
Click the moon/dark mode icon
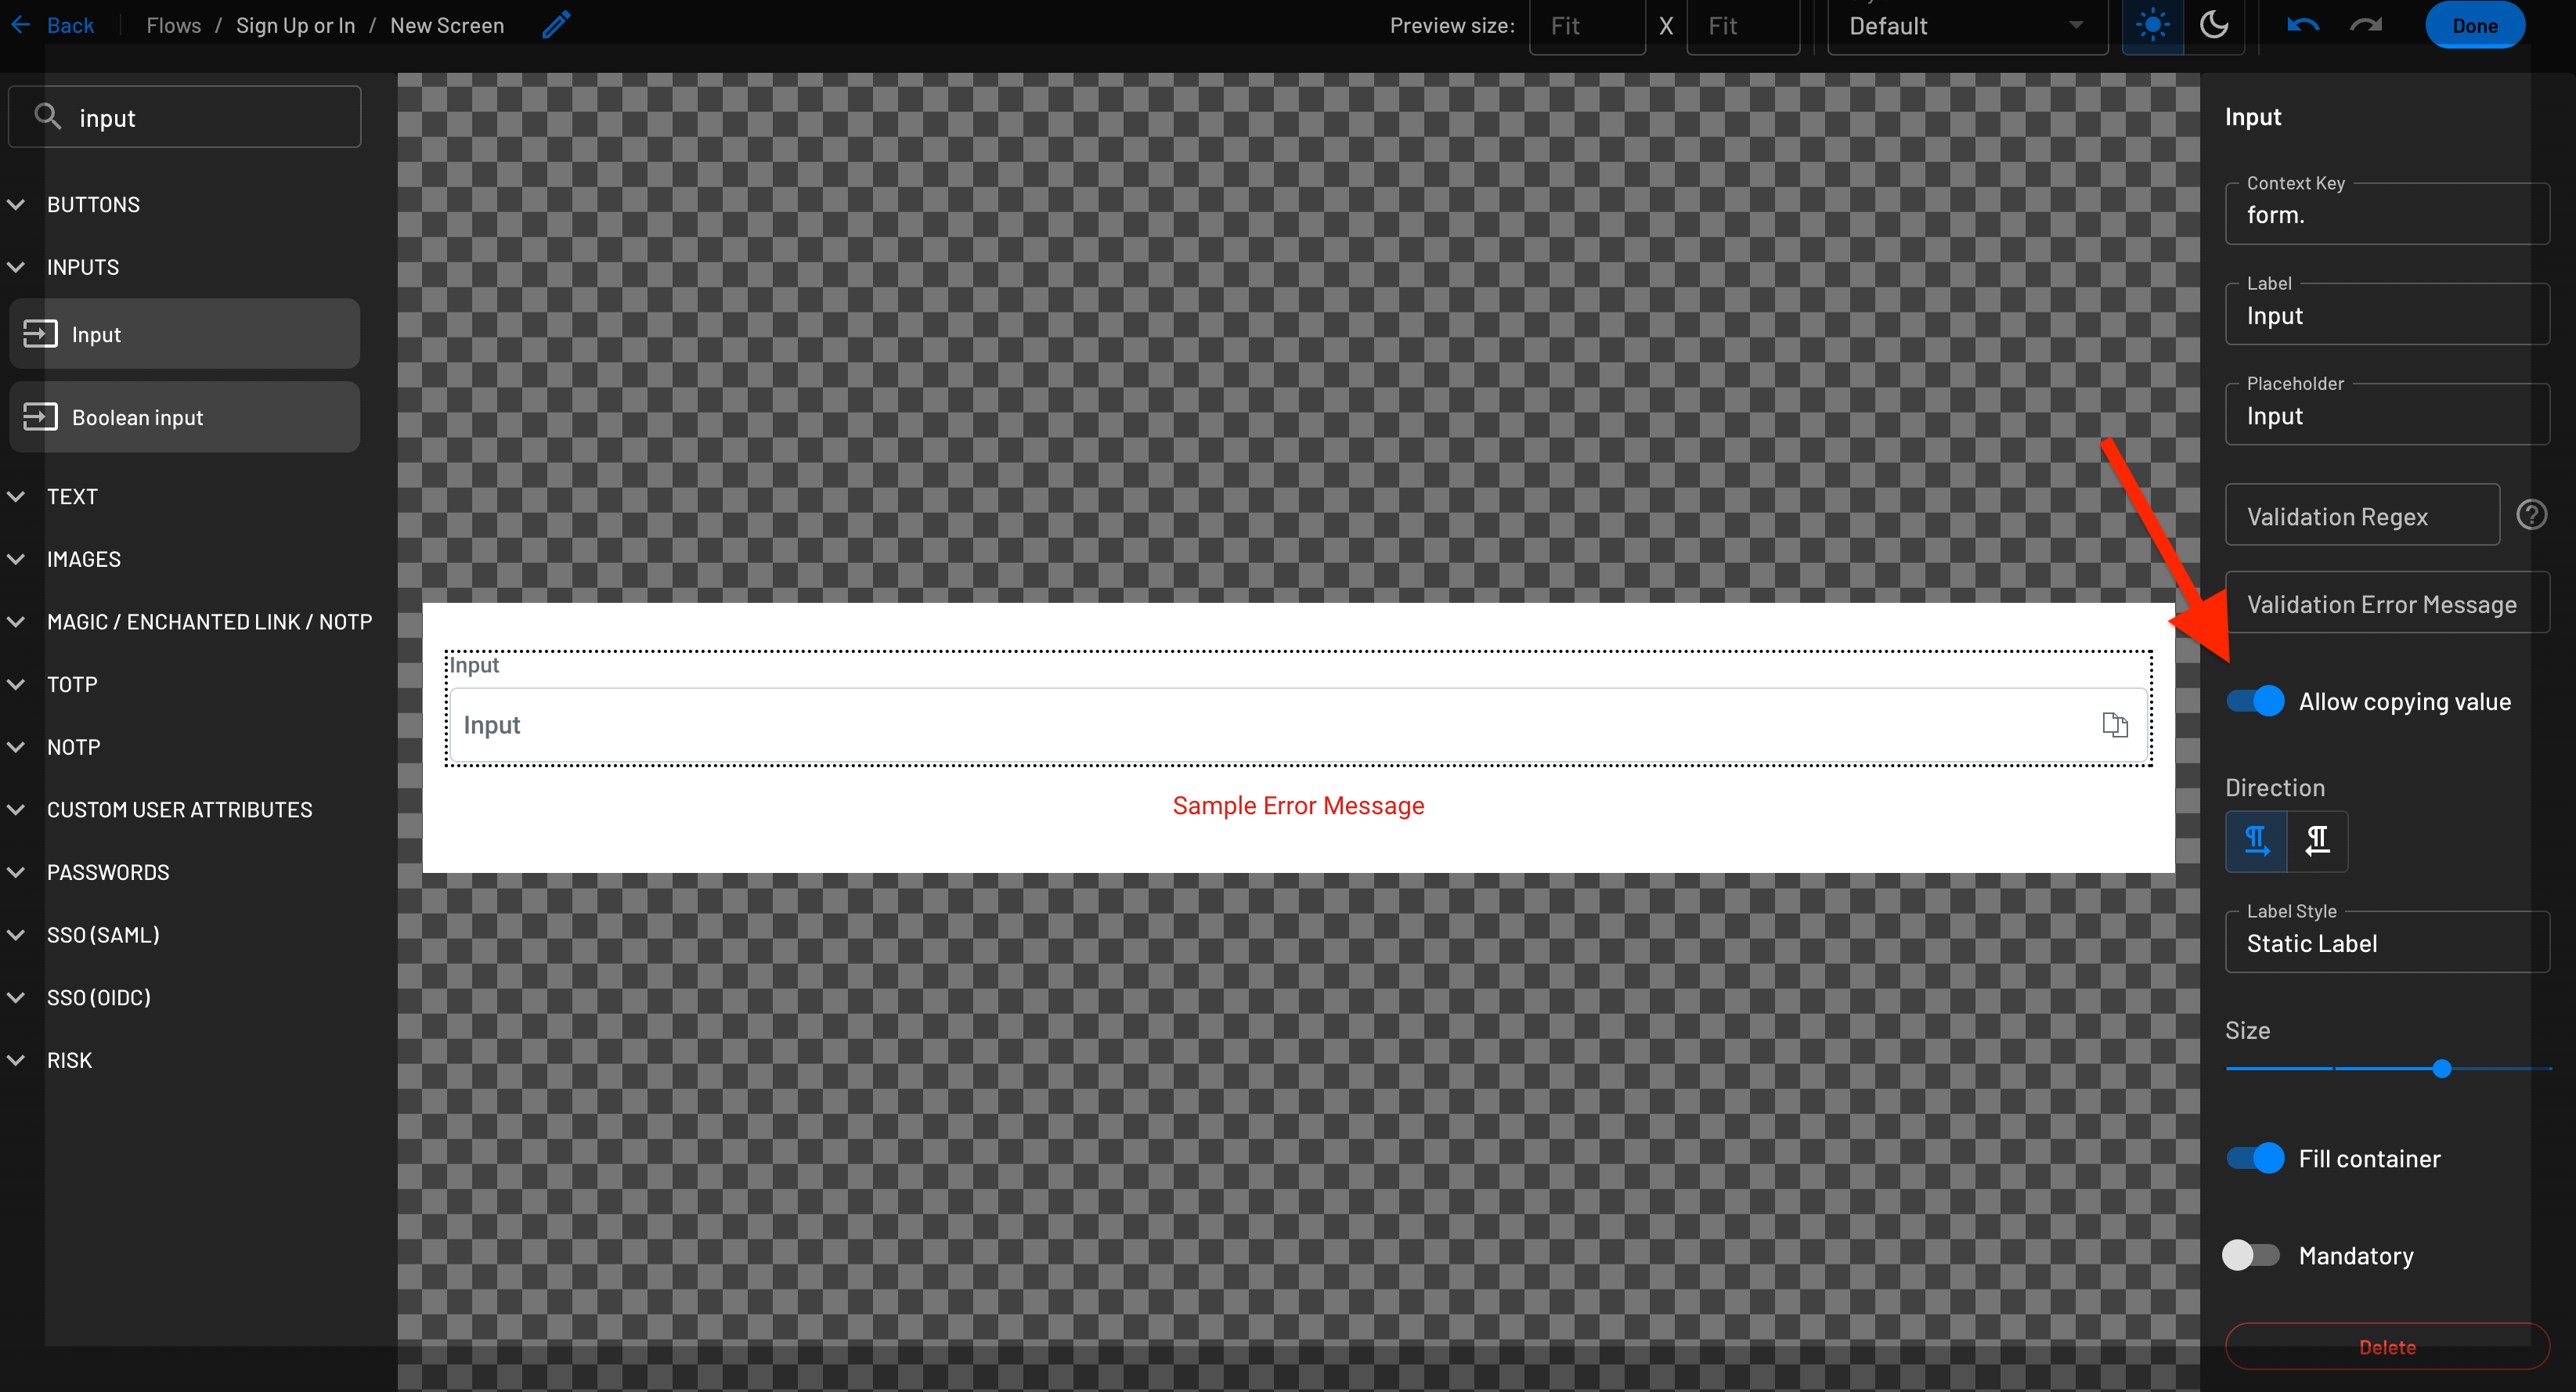coord(2214,24)
